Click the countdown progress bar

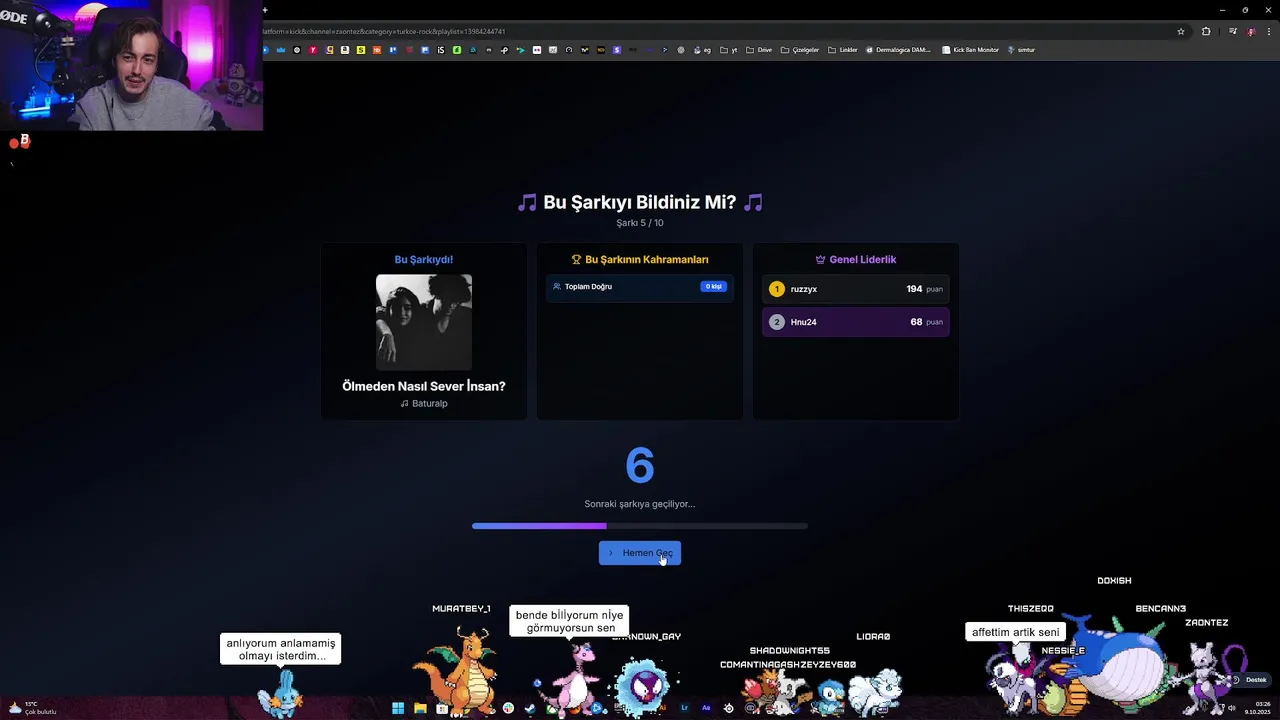(640, 526)
